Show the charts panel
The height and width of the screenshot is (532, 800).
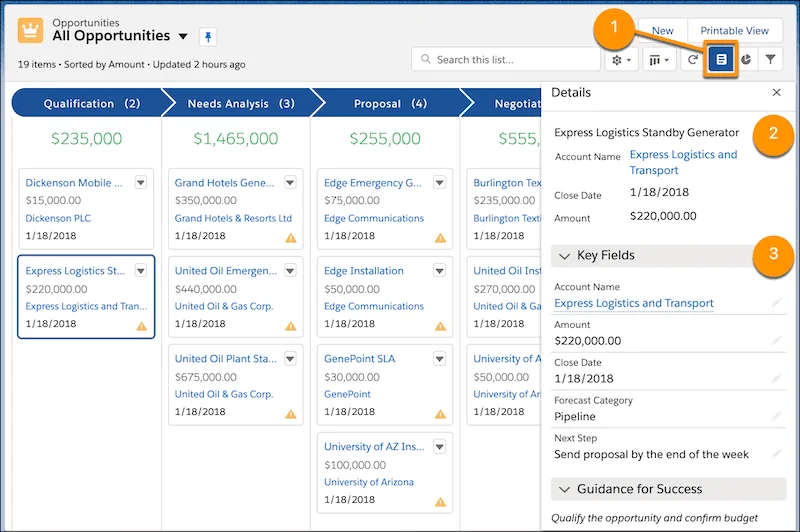746,60
